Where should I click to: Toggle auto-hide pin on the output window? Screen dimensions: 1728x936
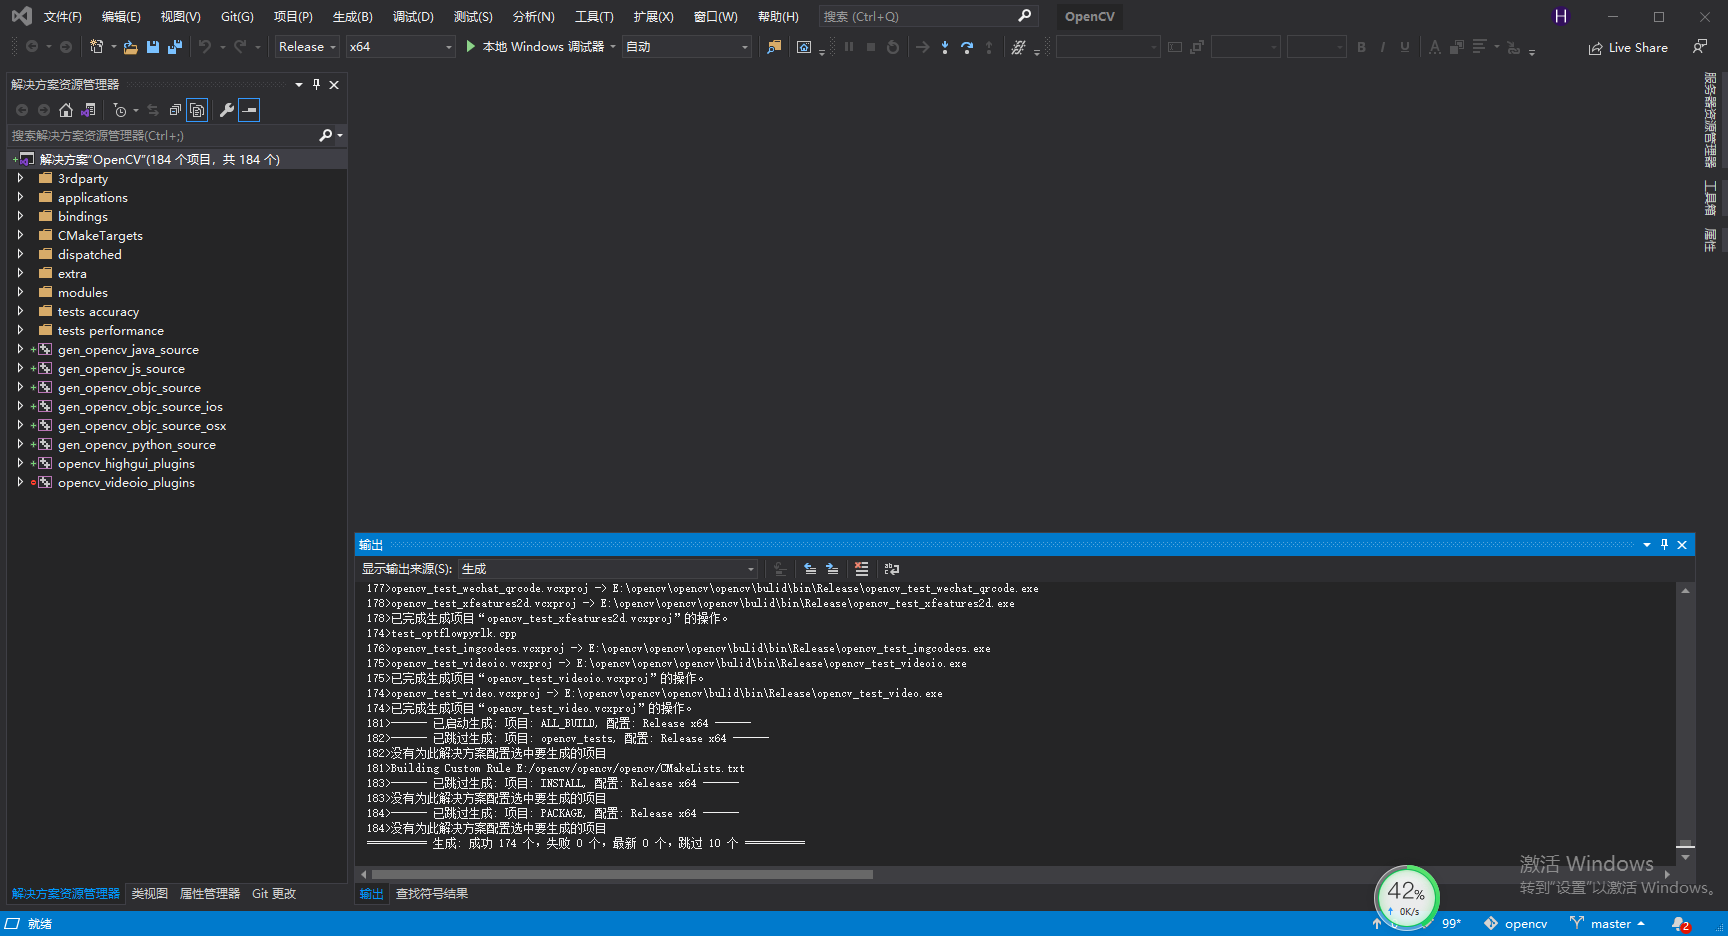point(1664,544)
